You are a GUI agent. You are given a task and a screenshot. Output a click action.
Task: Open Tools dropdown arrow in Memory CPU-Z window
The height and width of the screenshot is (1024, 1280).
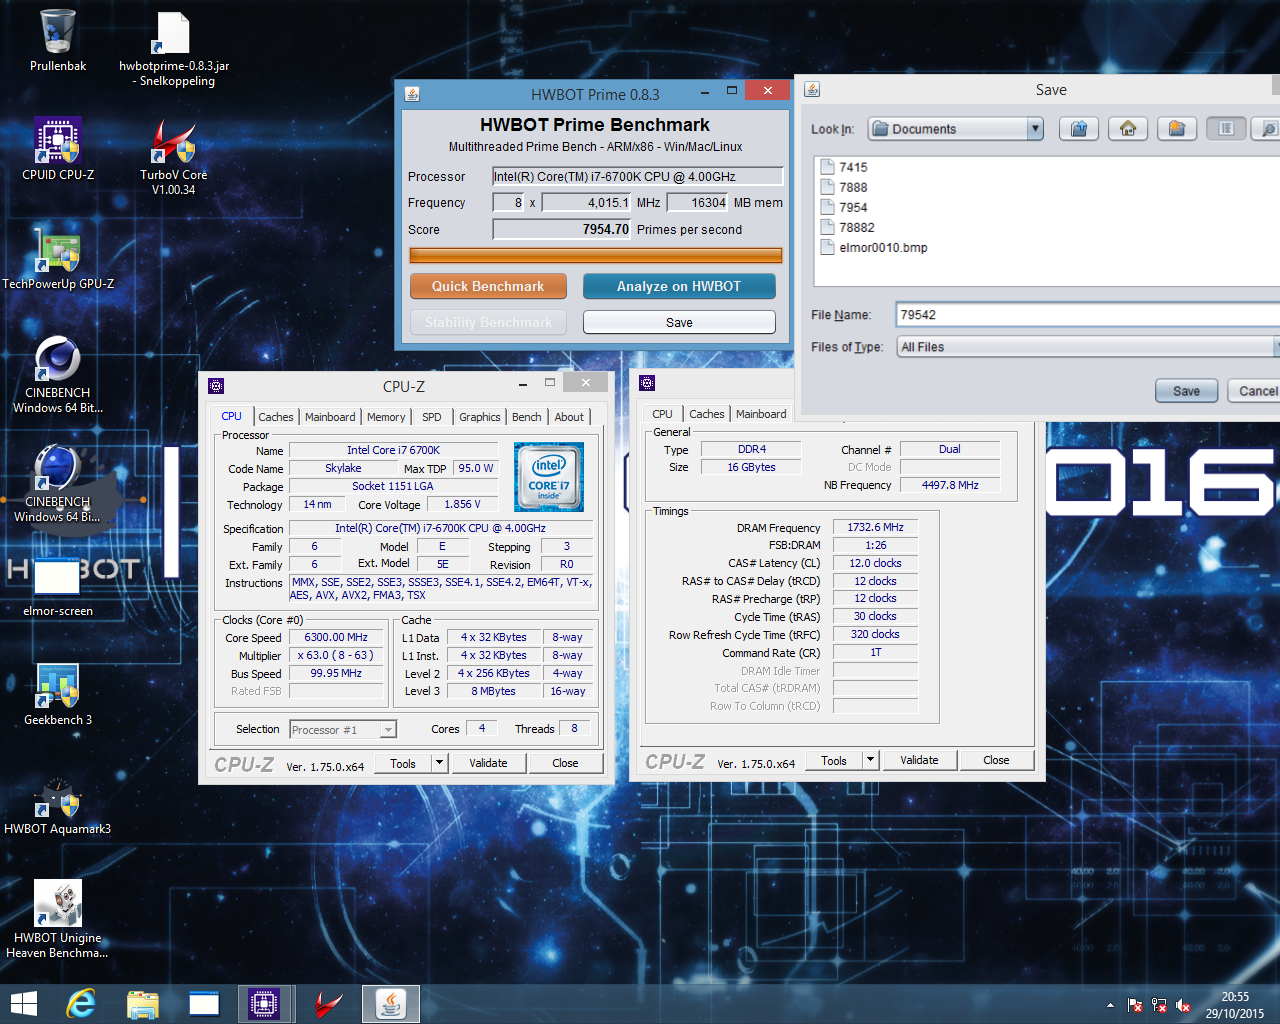870,760
